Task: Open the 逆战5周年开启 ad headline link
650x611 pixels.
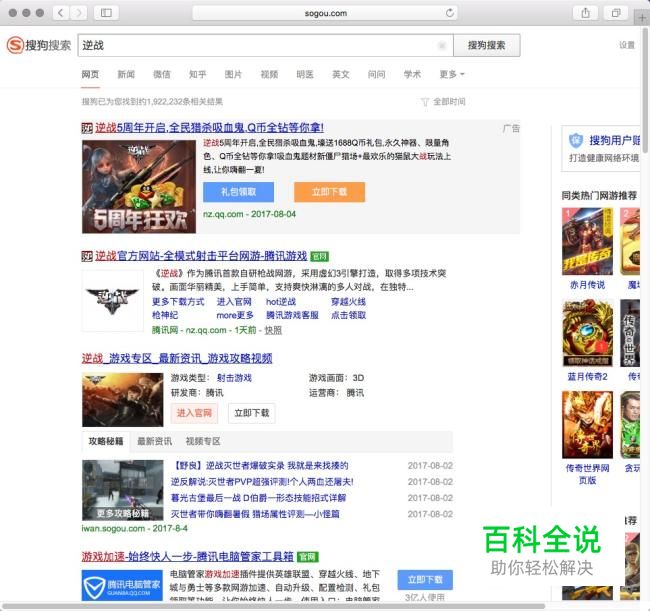Action: [x=209, y=128]
